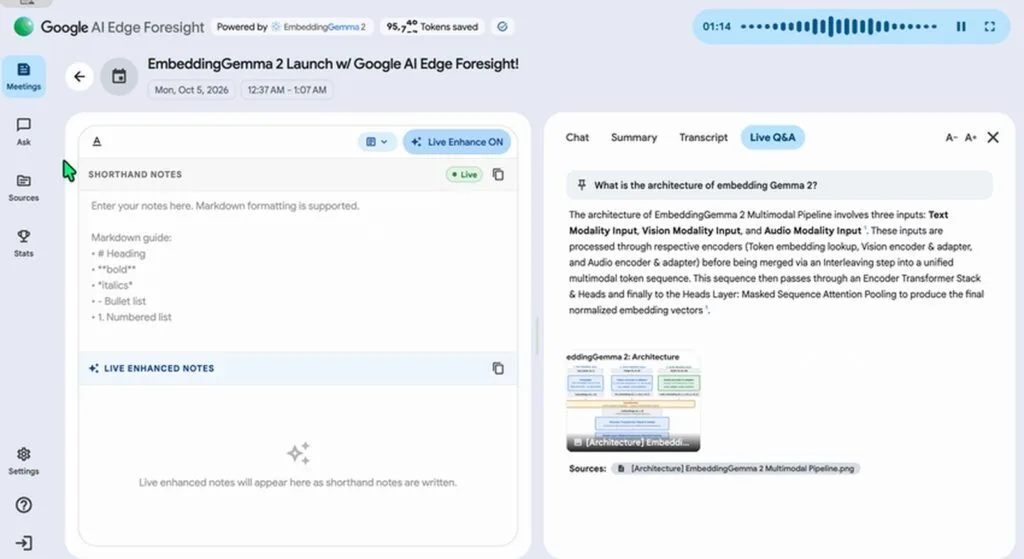The image size is (1024, 559).
Task: Click the meeting title EmbeddingGemma 2 Launch
Action: point(333,64)
